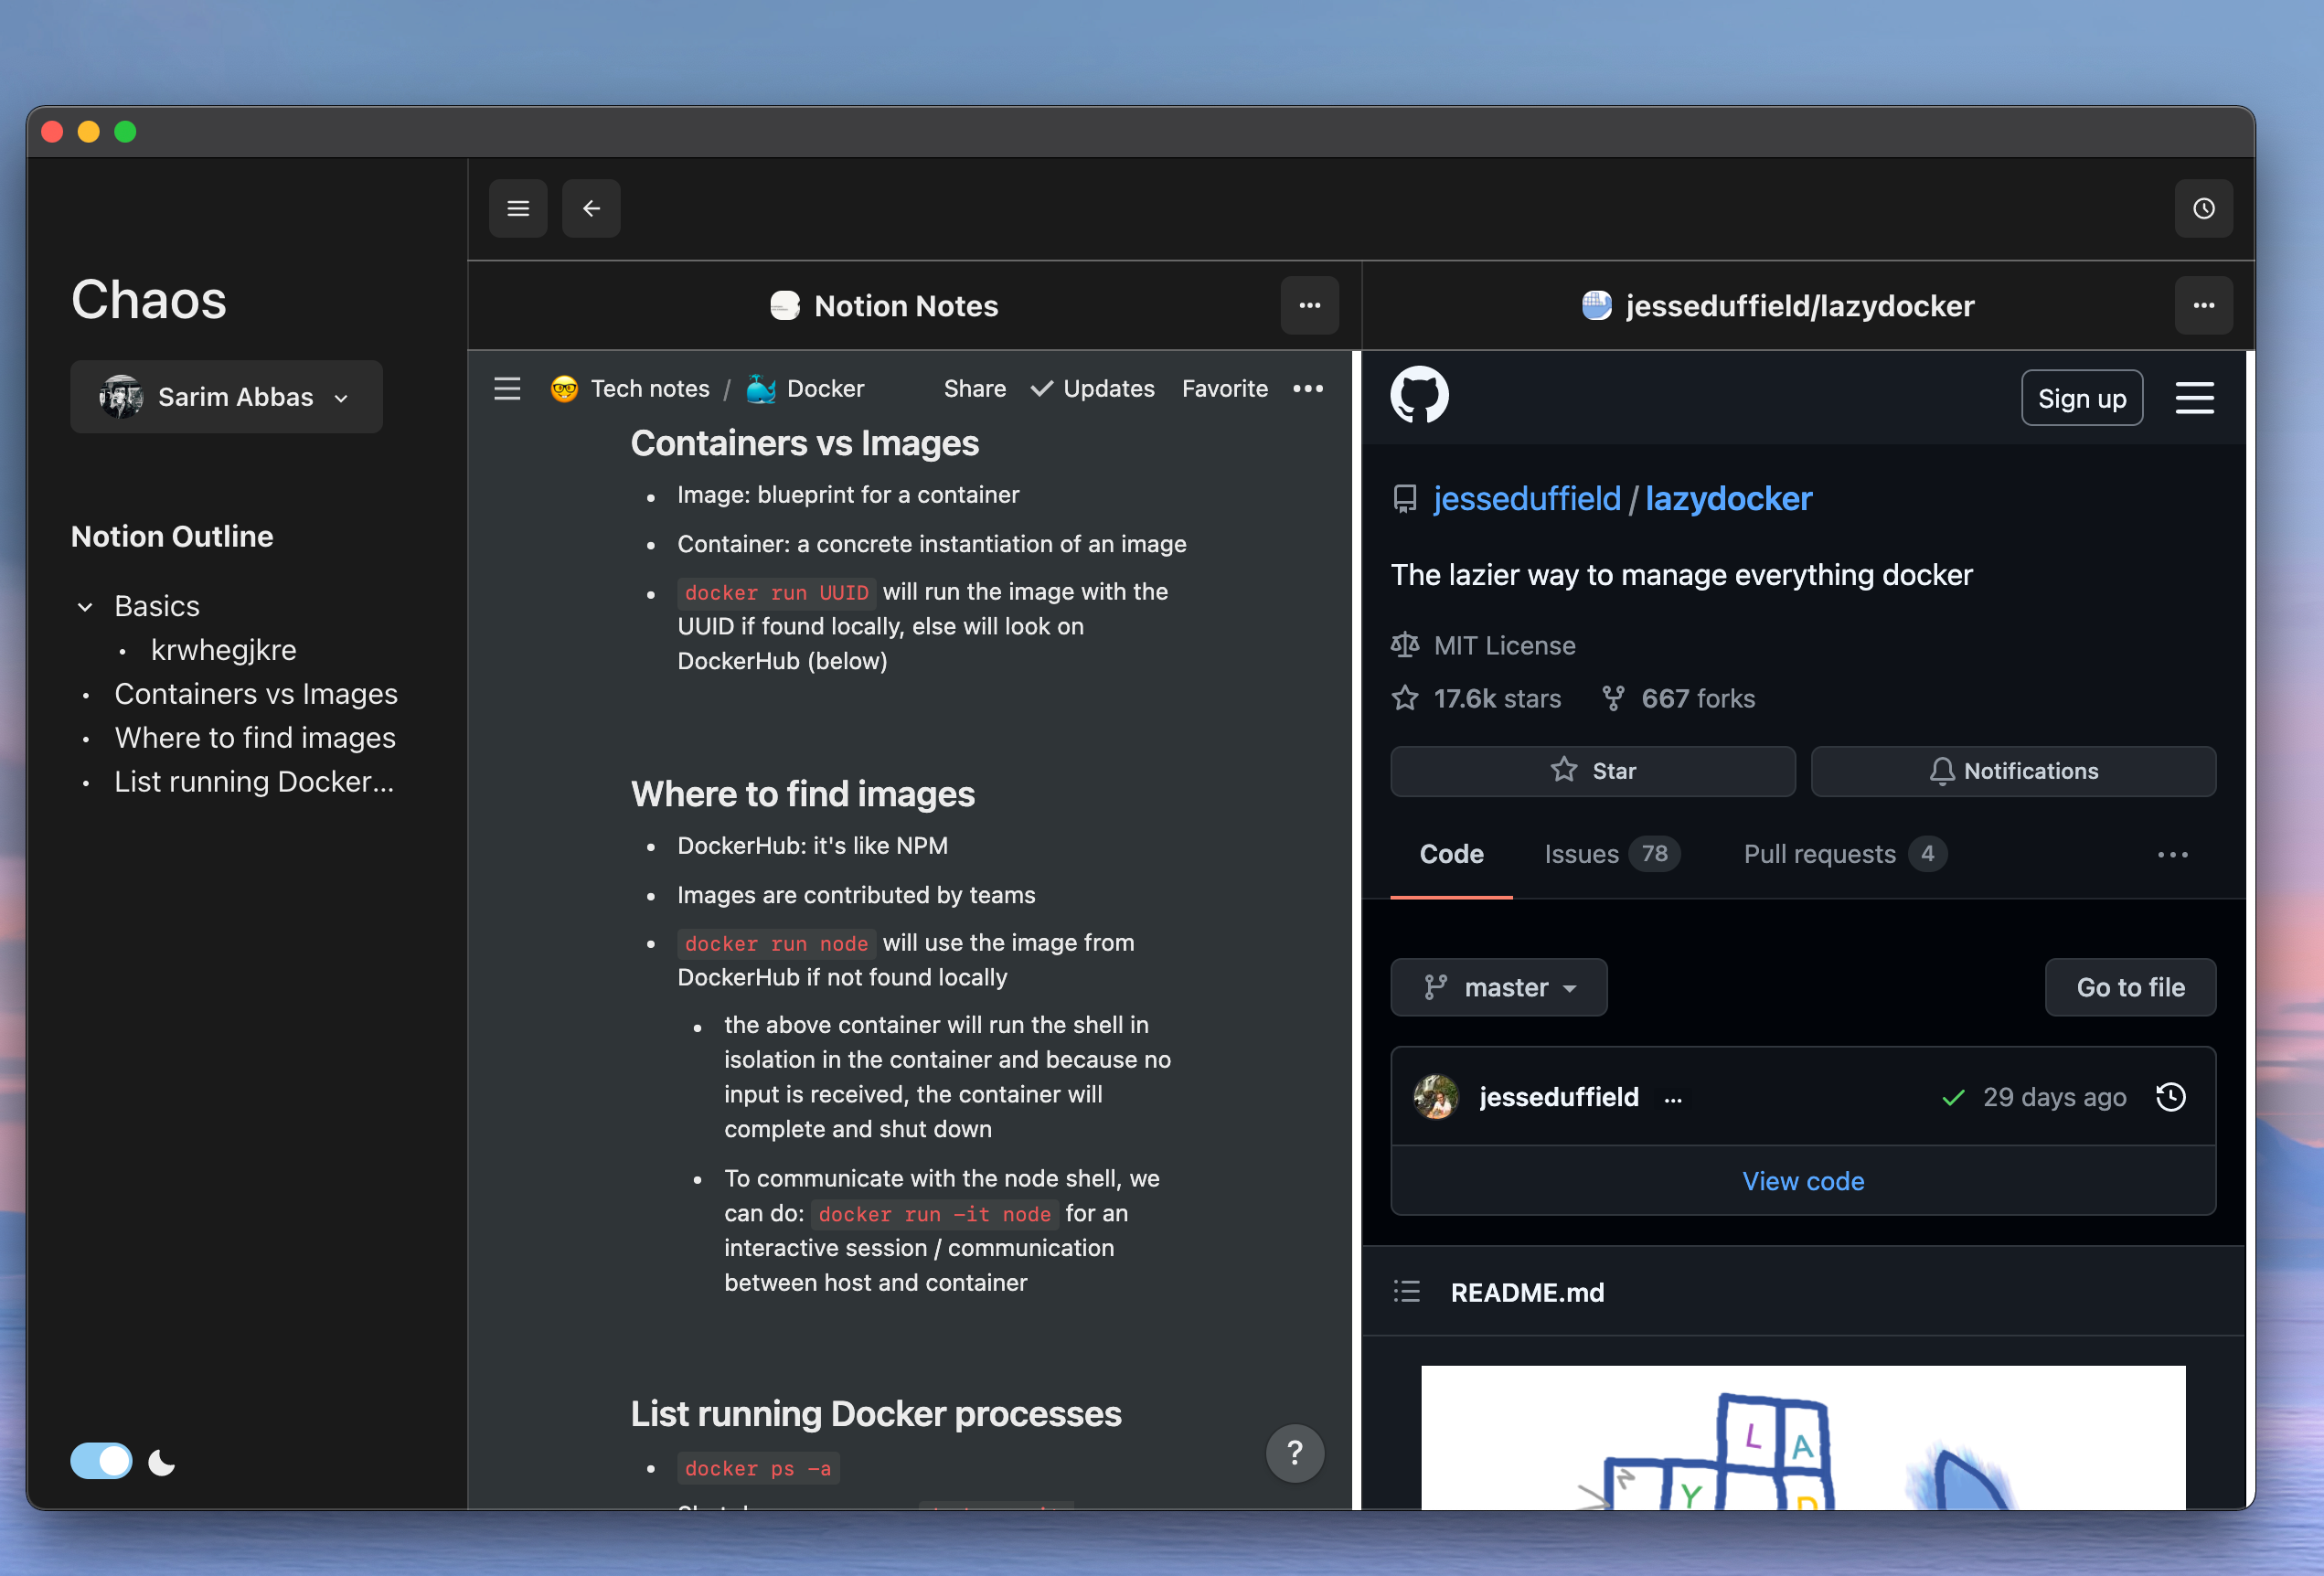Click the moon dark mode icon
The height and width of the screenshot is (1576, 2324).
(x=161, y=1462)
